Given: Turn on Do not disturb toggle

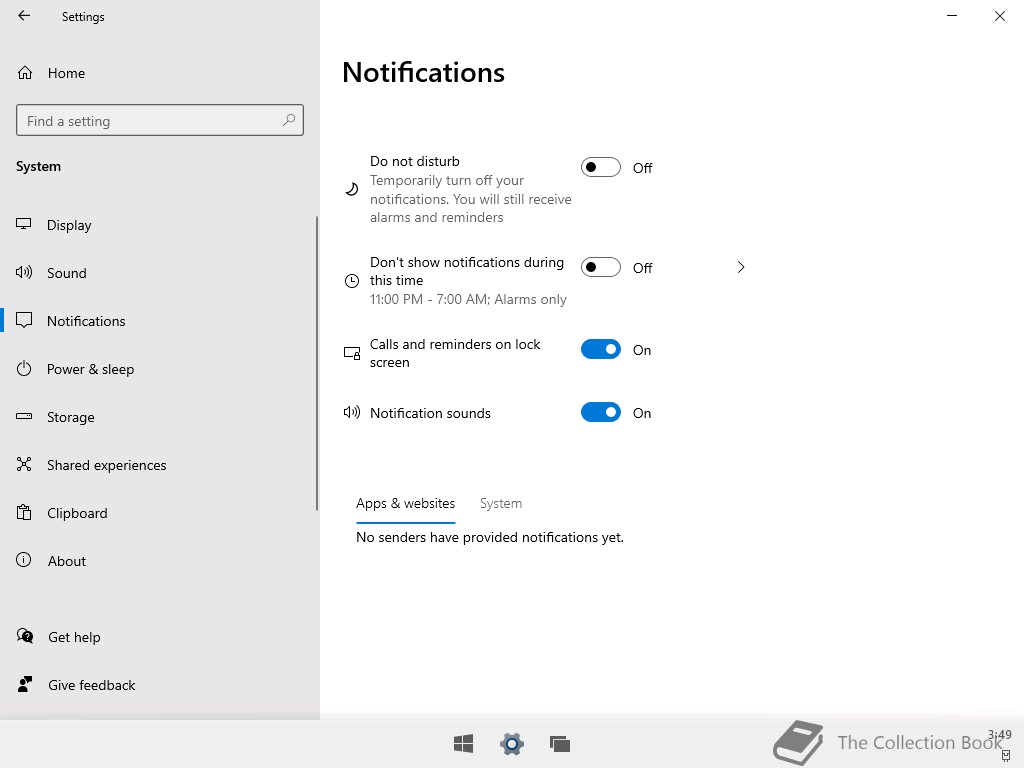Looking at the screenshot, I should click(601, 168).
